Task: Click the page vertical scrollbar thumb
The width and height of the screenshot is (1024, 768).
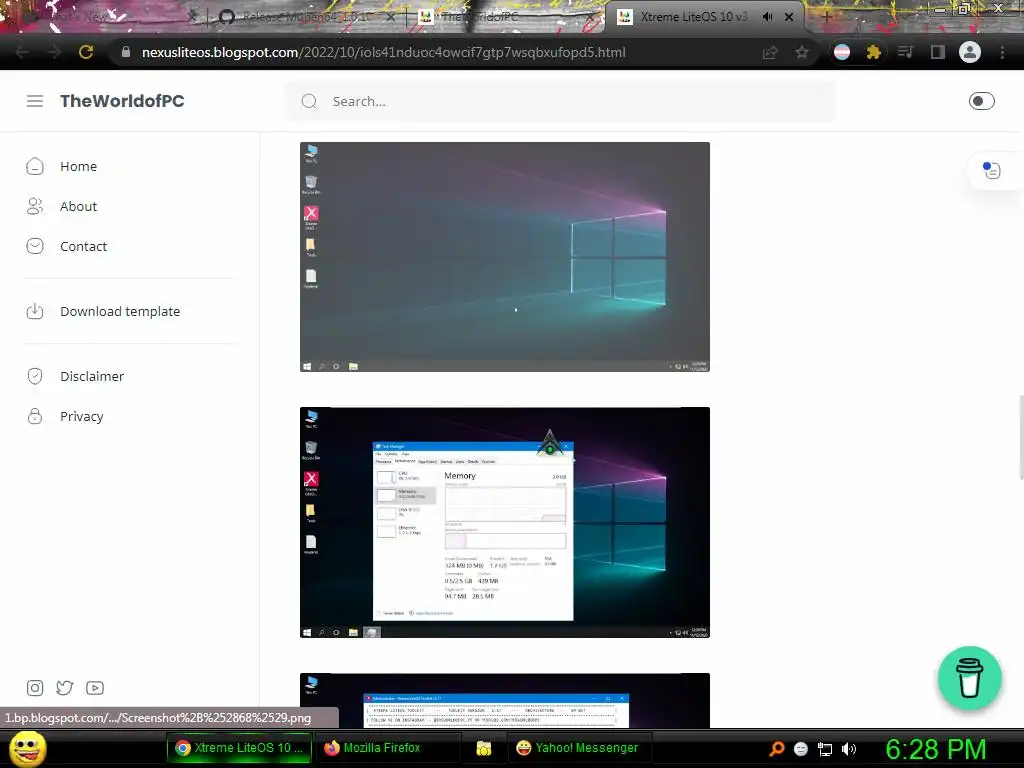Action: point(1021,437)
